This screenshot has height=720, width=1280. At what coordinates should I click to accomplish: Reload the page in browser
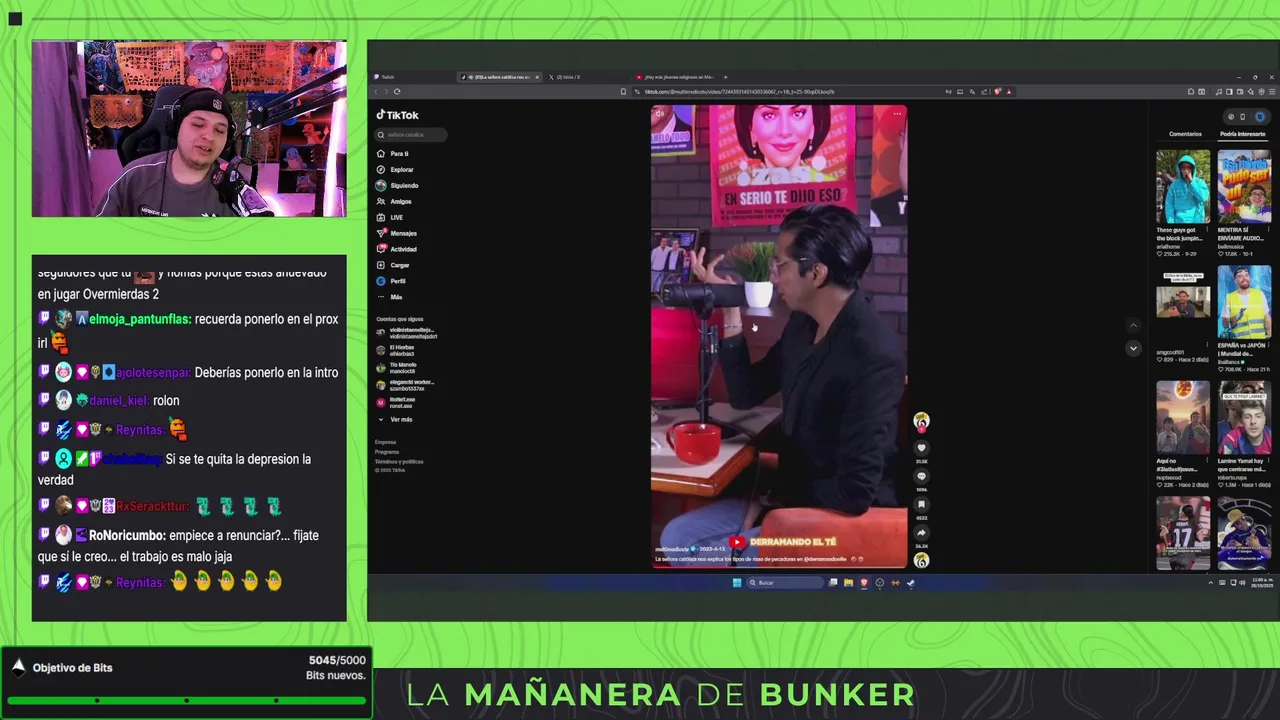tap(397, 92)
